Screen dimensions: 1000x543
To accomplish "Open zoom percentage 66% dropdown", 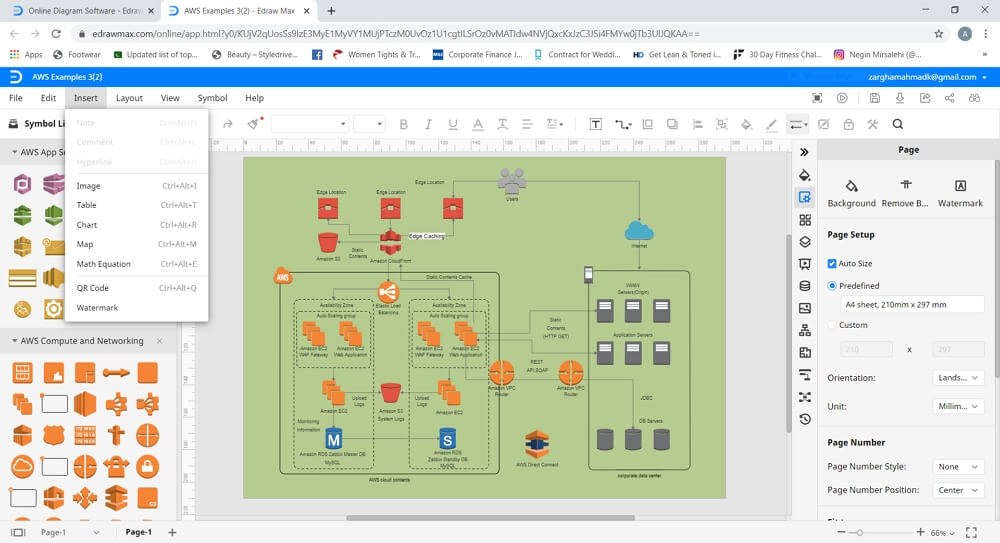I will pos(943,533).
